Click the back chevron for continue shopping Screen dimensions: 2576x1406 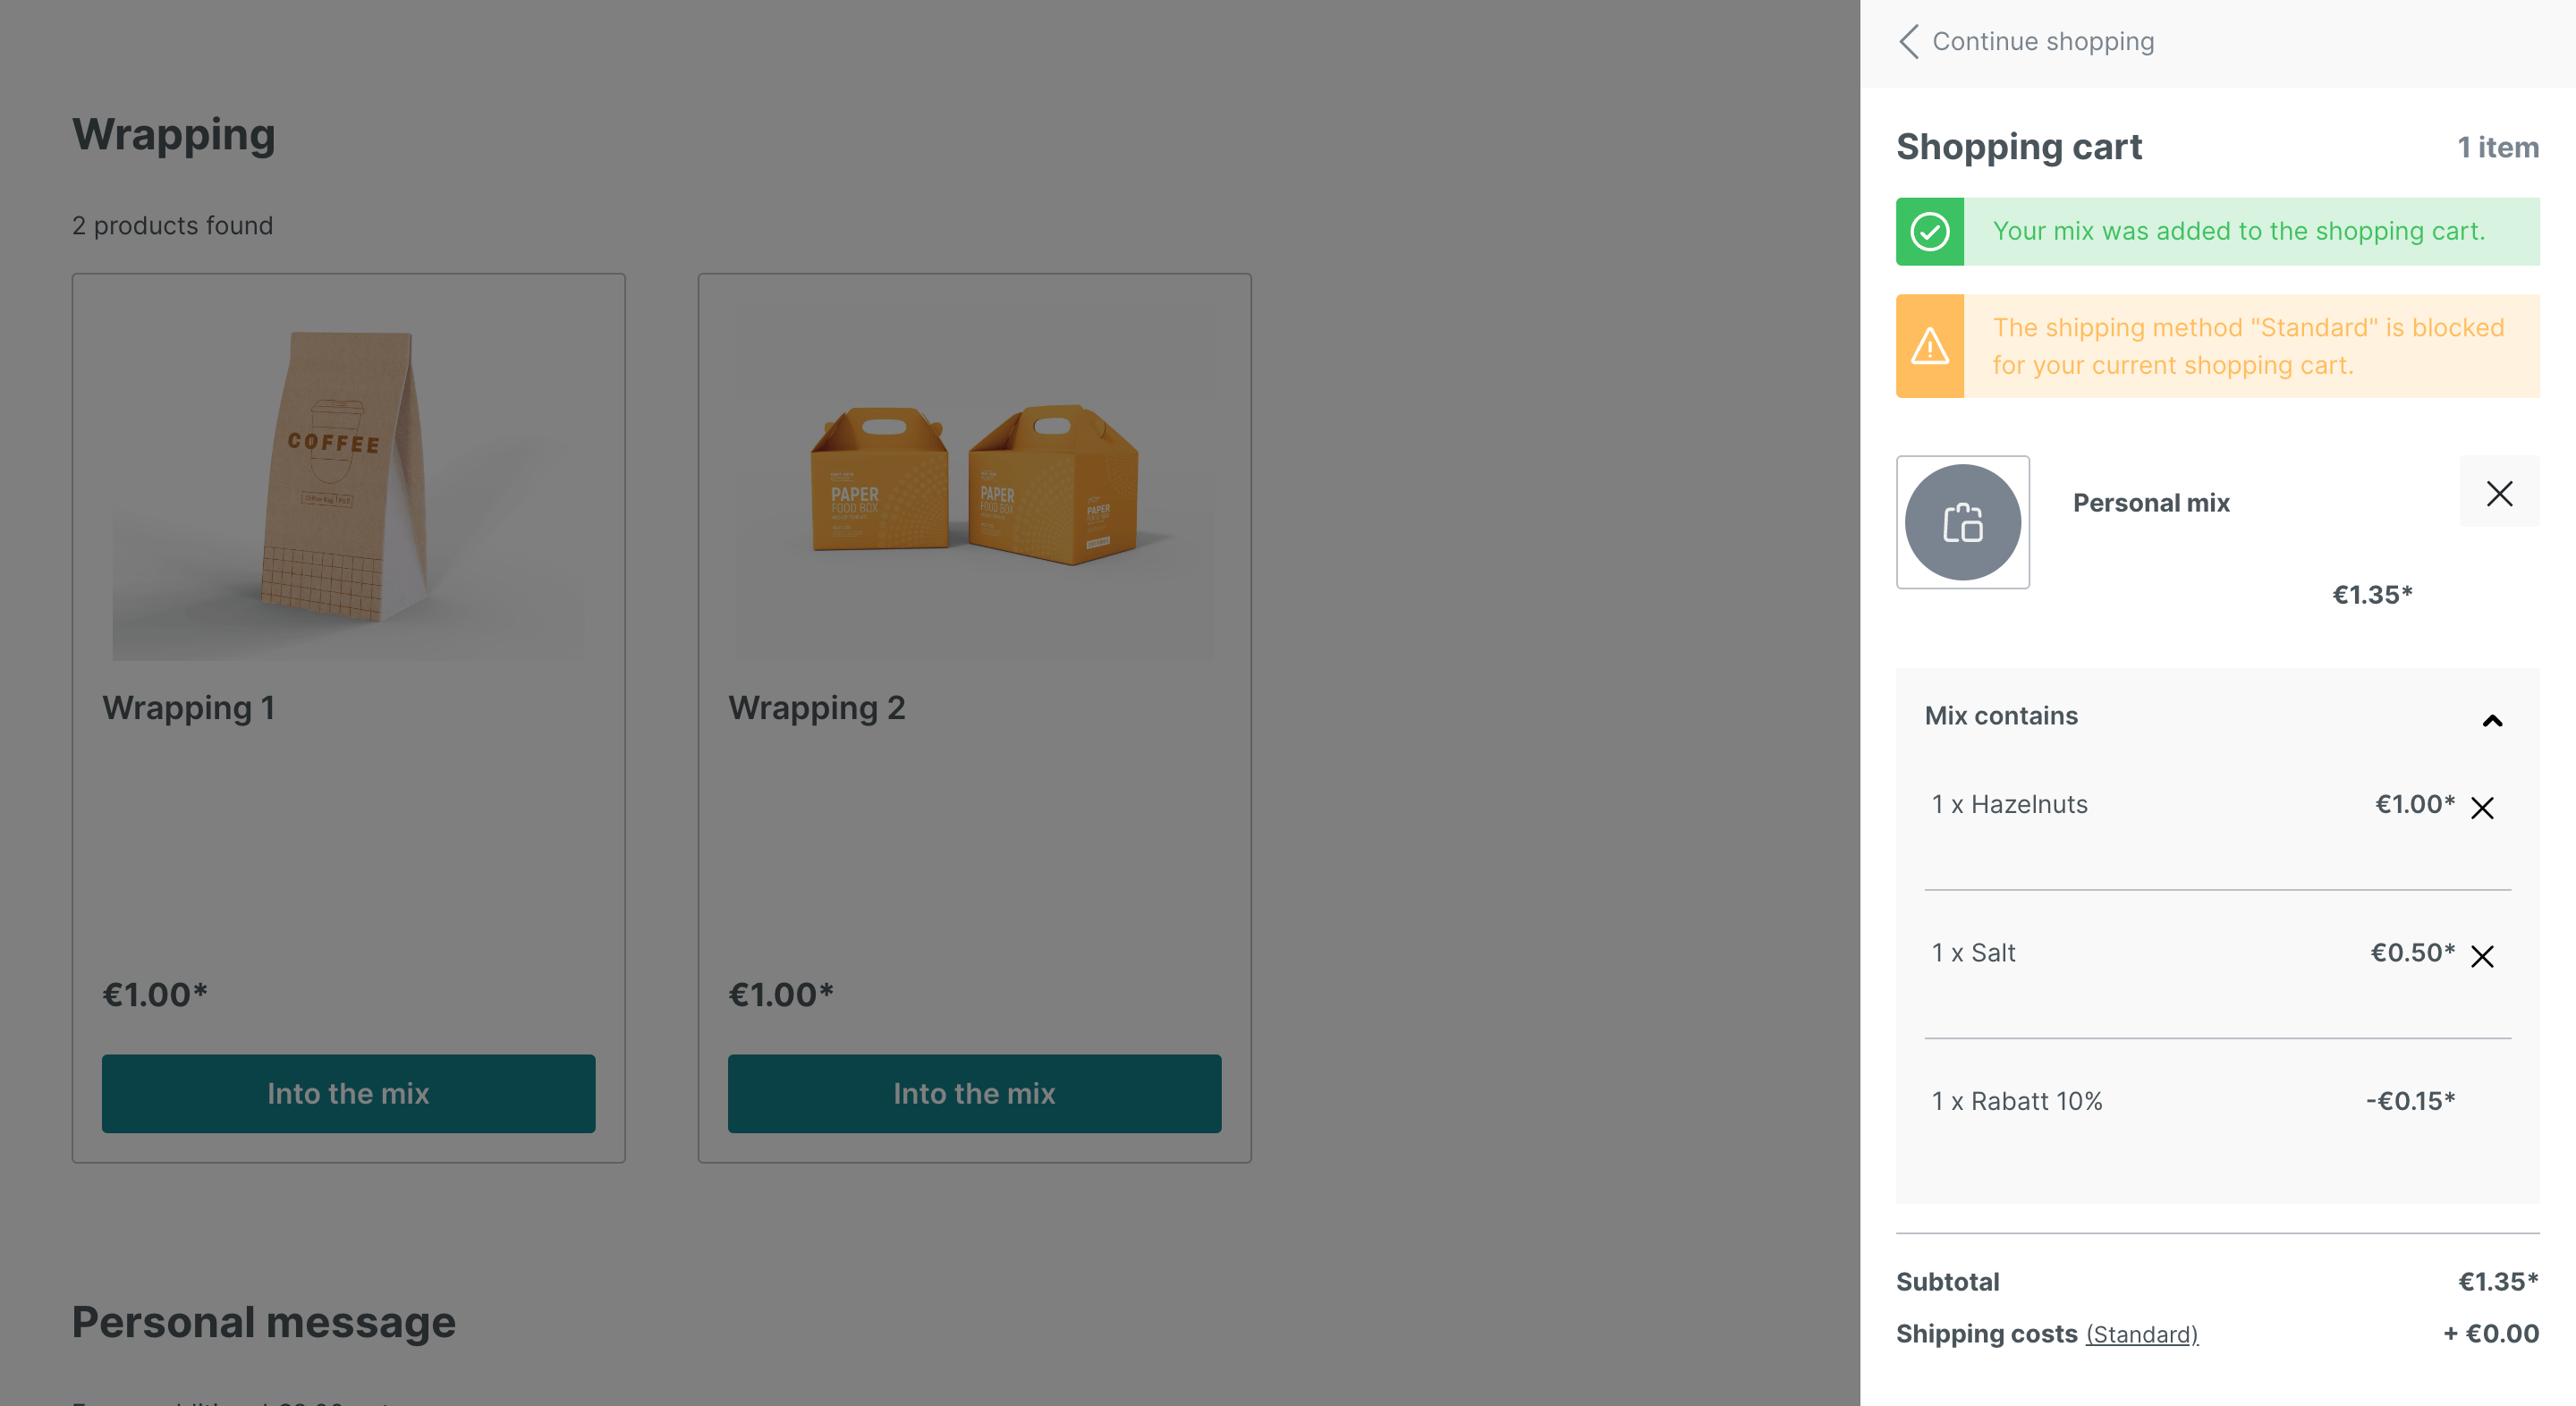tap(1910, 40)
